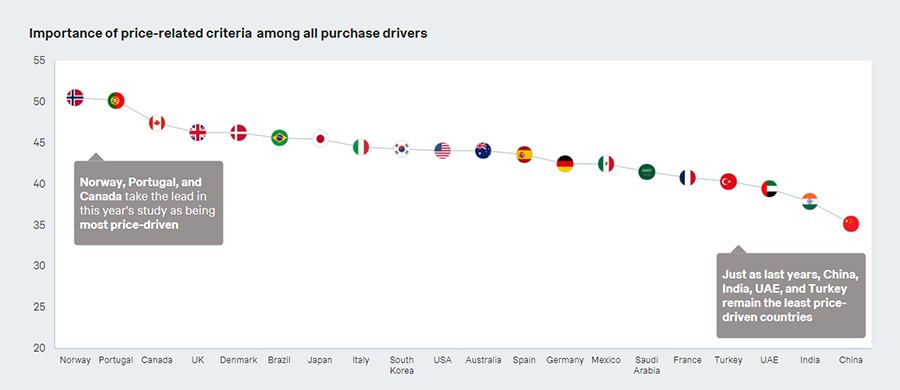Click the most price-driven callout box
Viewport: 900px width, 390px height.
click(x=149, y=203)
